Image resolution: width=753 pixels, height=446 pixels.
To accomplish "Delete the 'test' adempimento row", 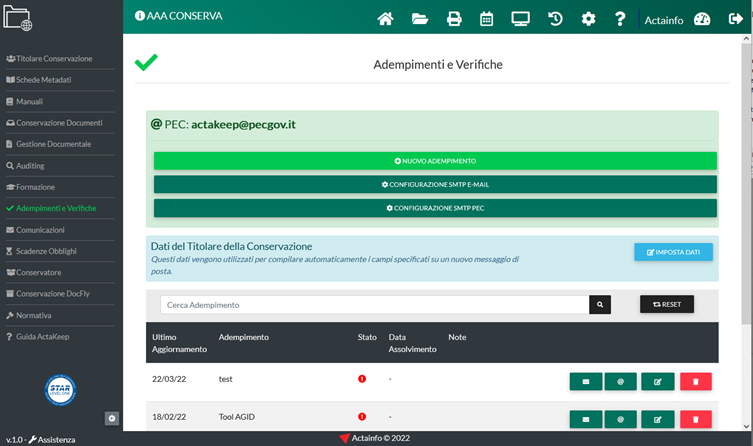I will (695, 380).
